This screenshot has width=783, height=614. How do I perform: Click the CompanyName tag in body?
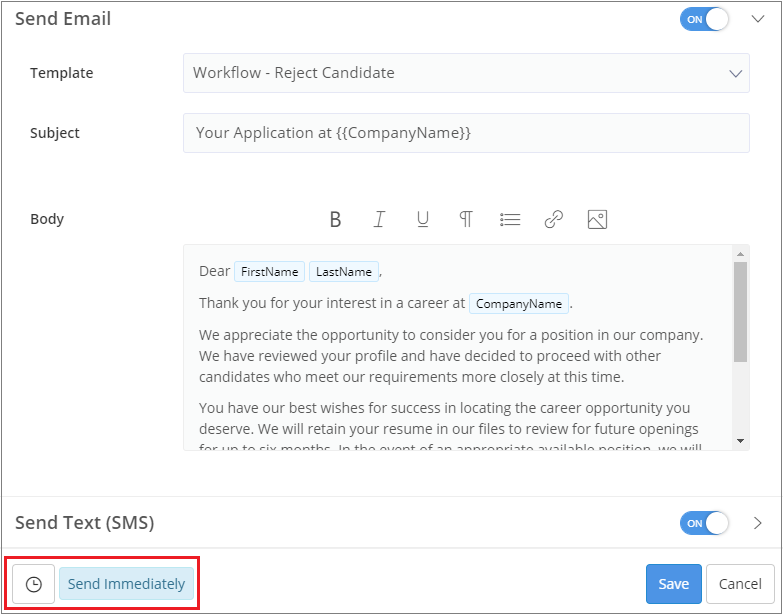(519, 304)
